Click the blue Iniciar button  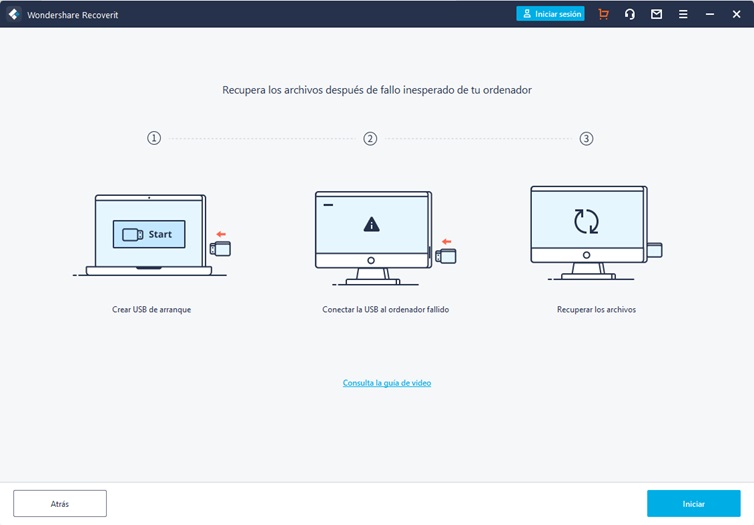tap(693, 503)
